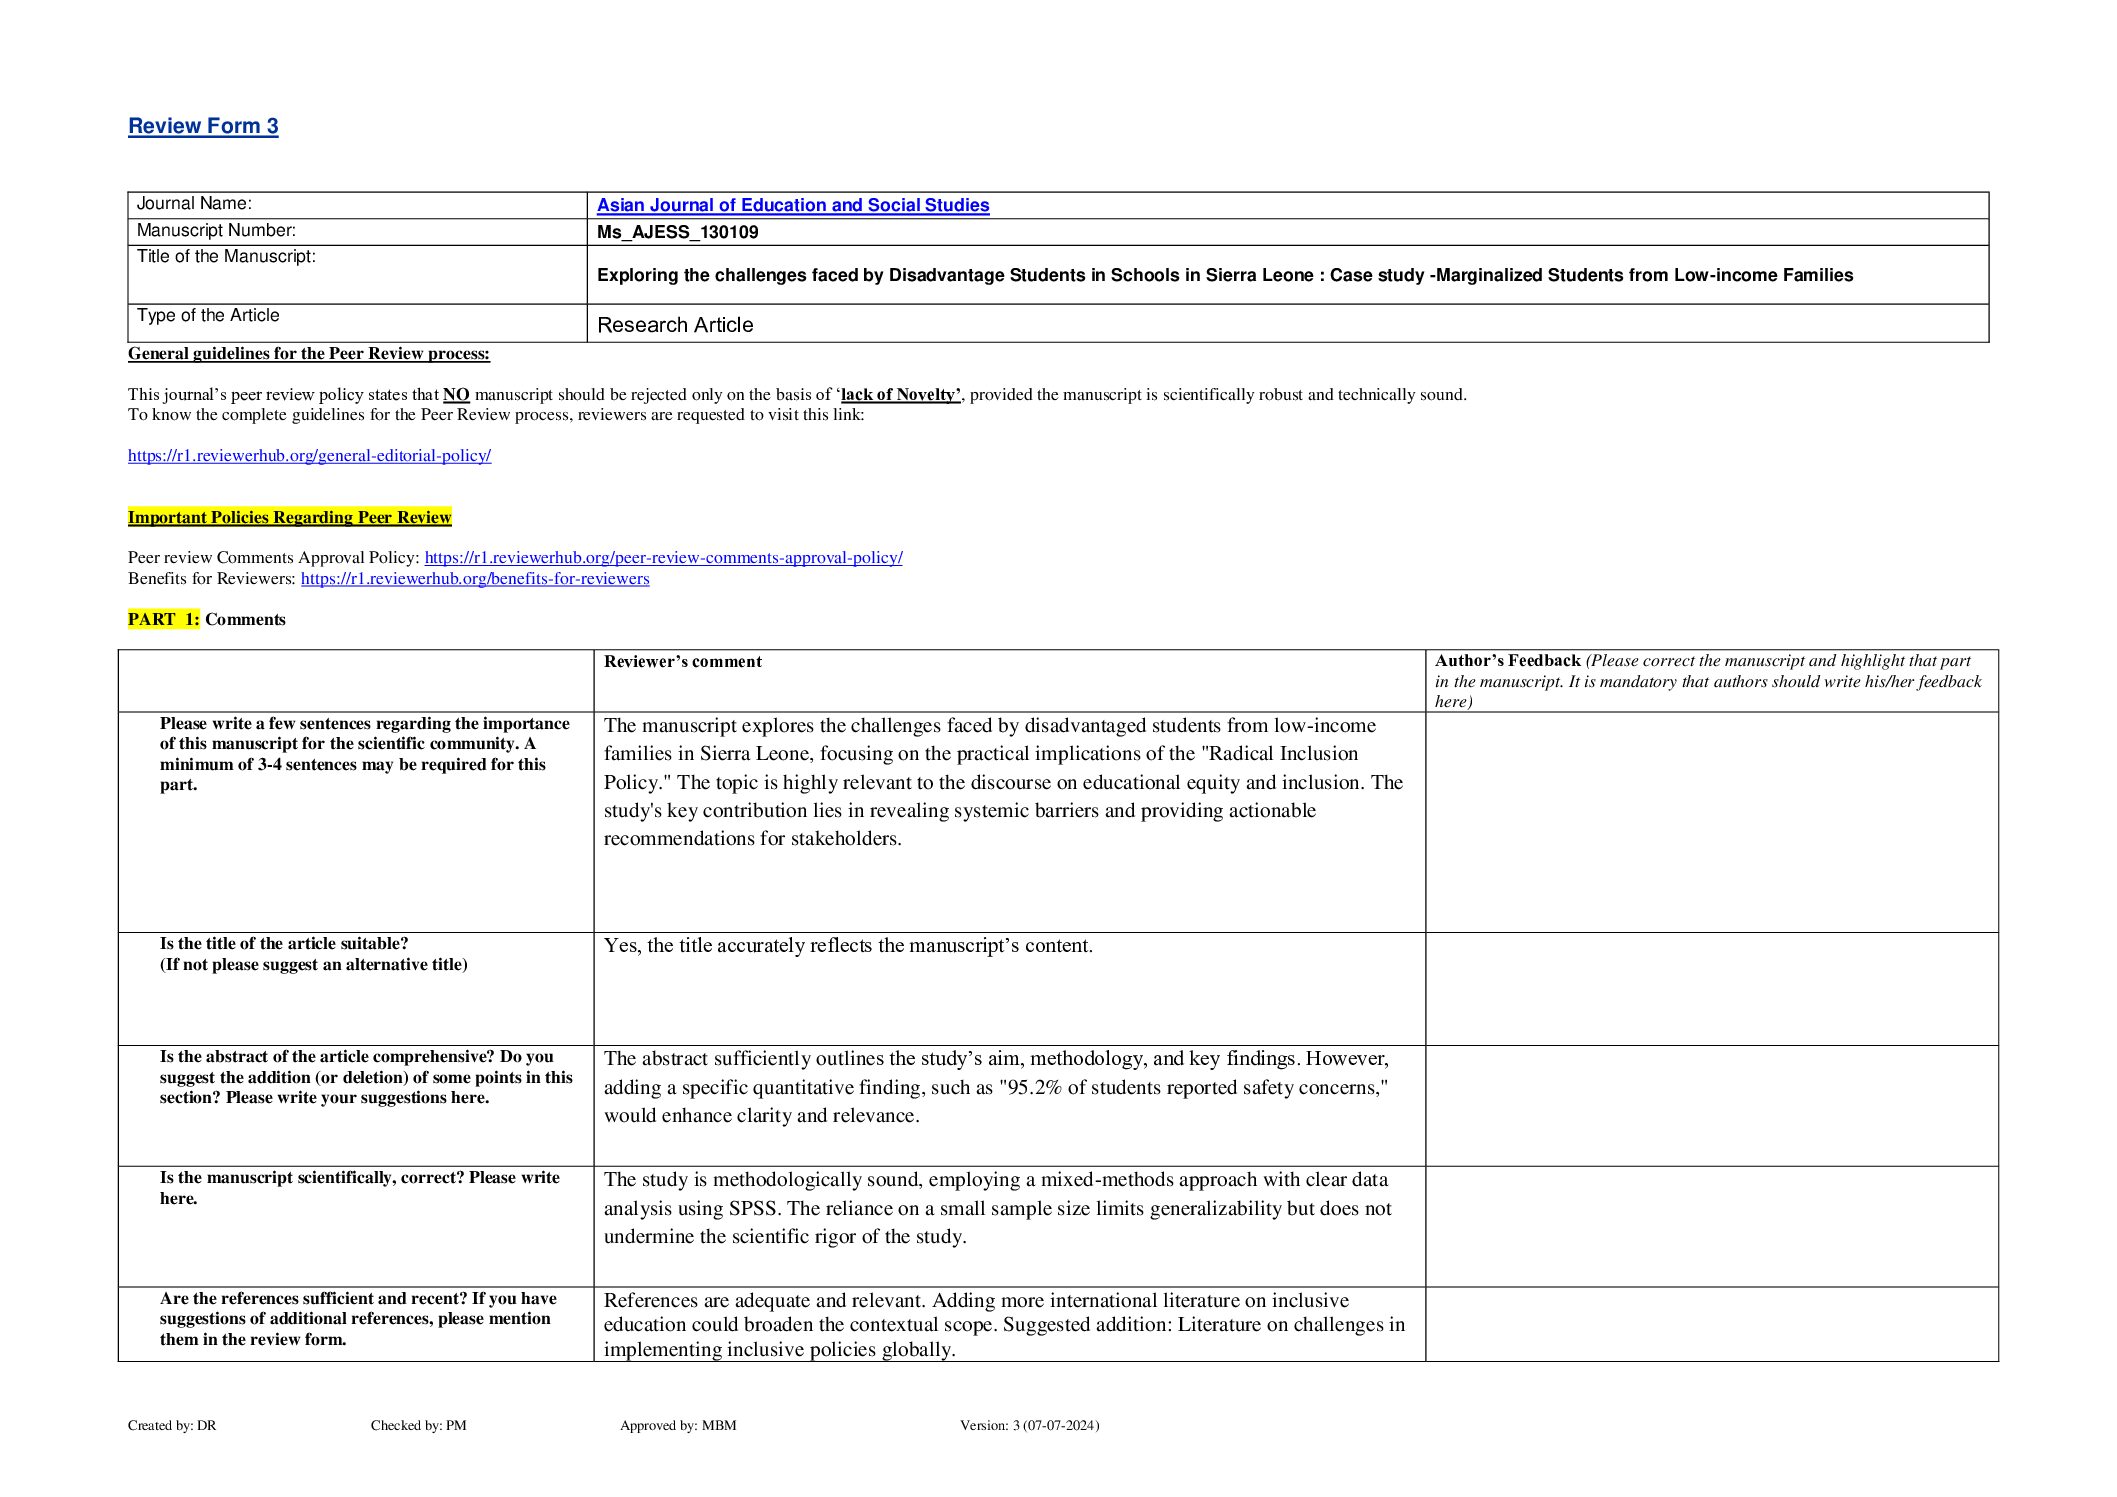Viewport: 2117px width, 1497px height.
Task: Click manuscript number Ms_AJESS_130109
Action: point(677,232)
